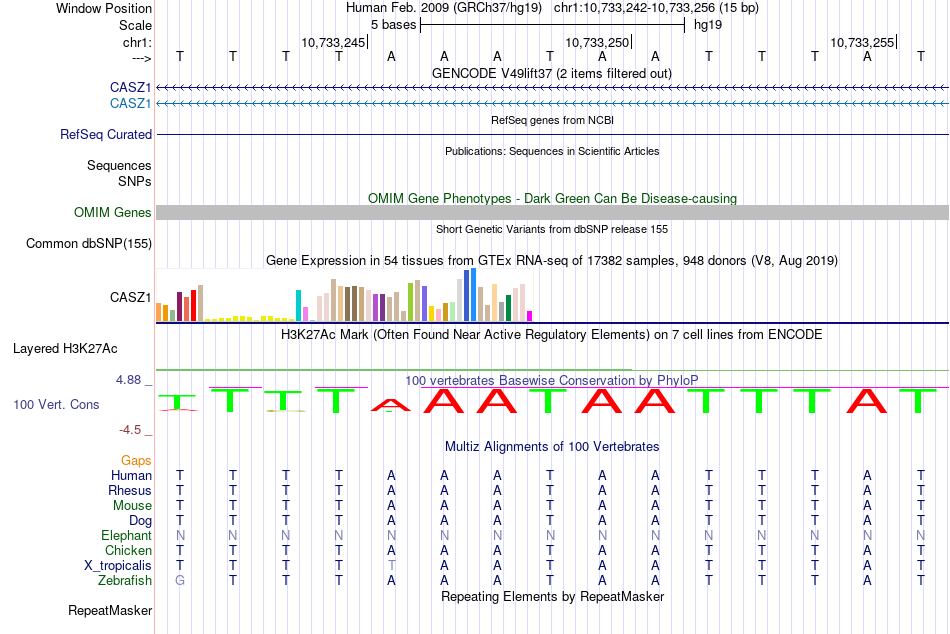Click the Short Genetic Variants from dbSNP title
The image size is (950, 634).
tap(552, 229)
